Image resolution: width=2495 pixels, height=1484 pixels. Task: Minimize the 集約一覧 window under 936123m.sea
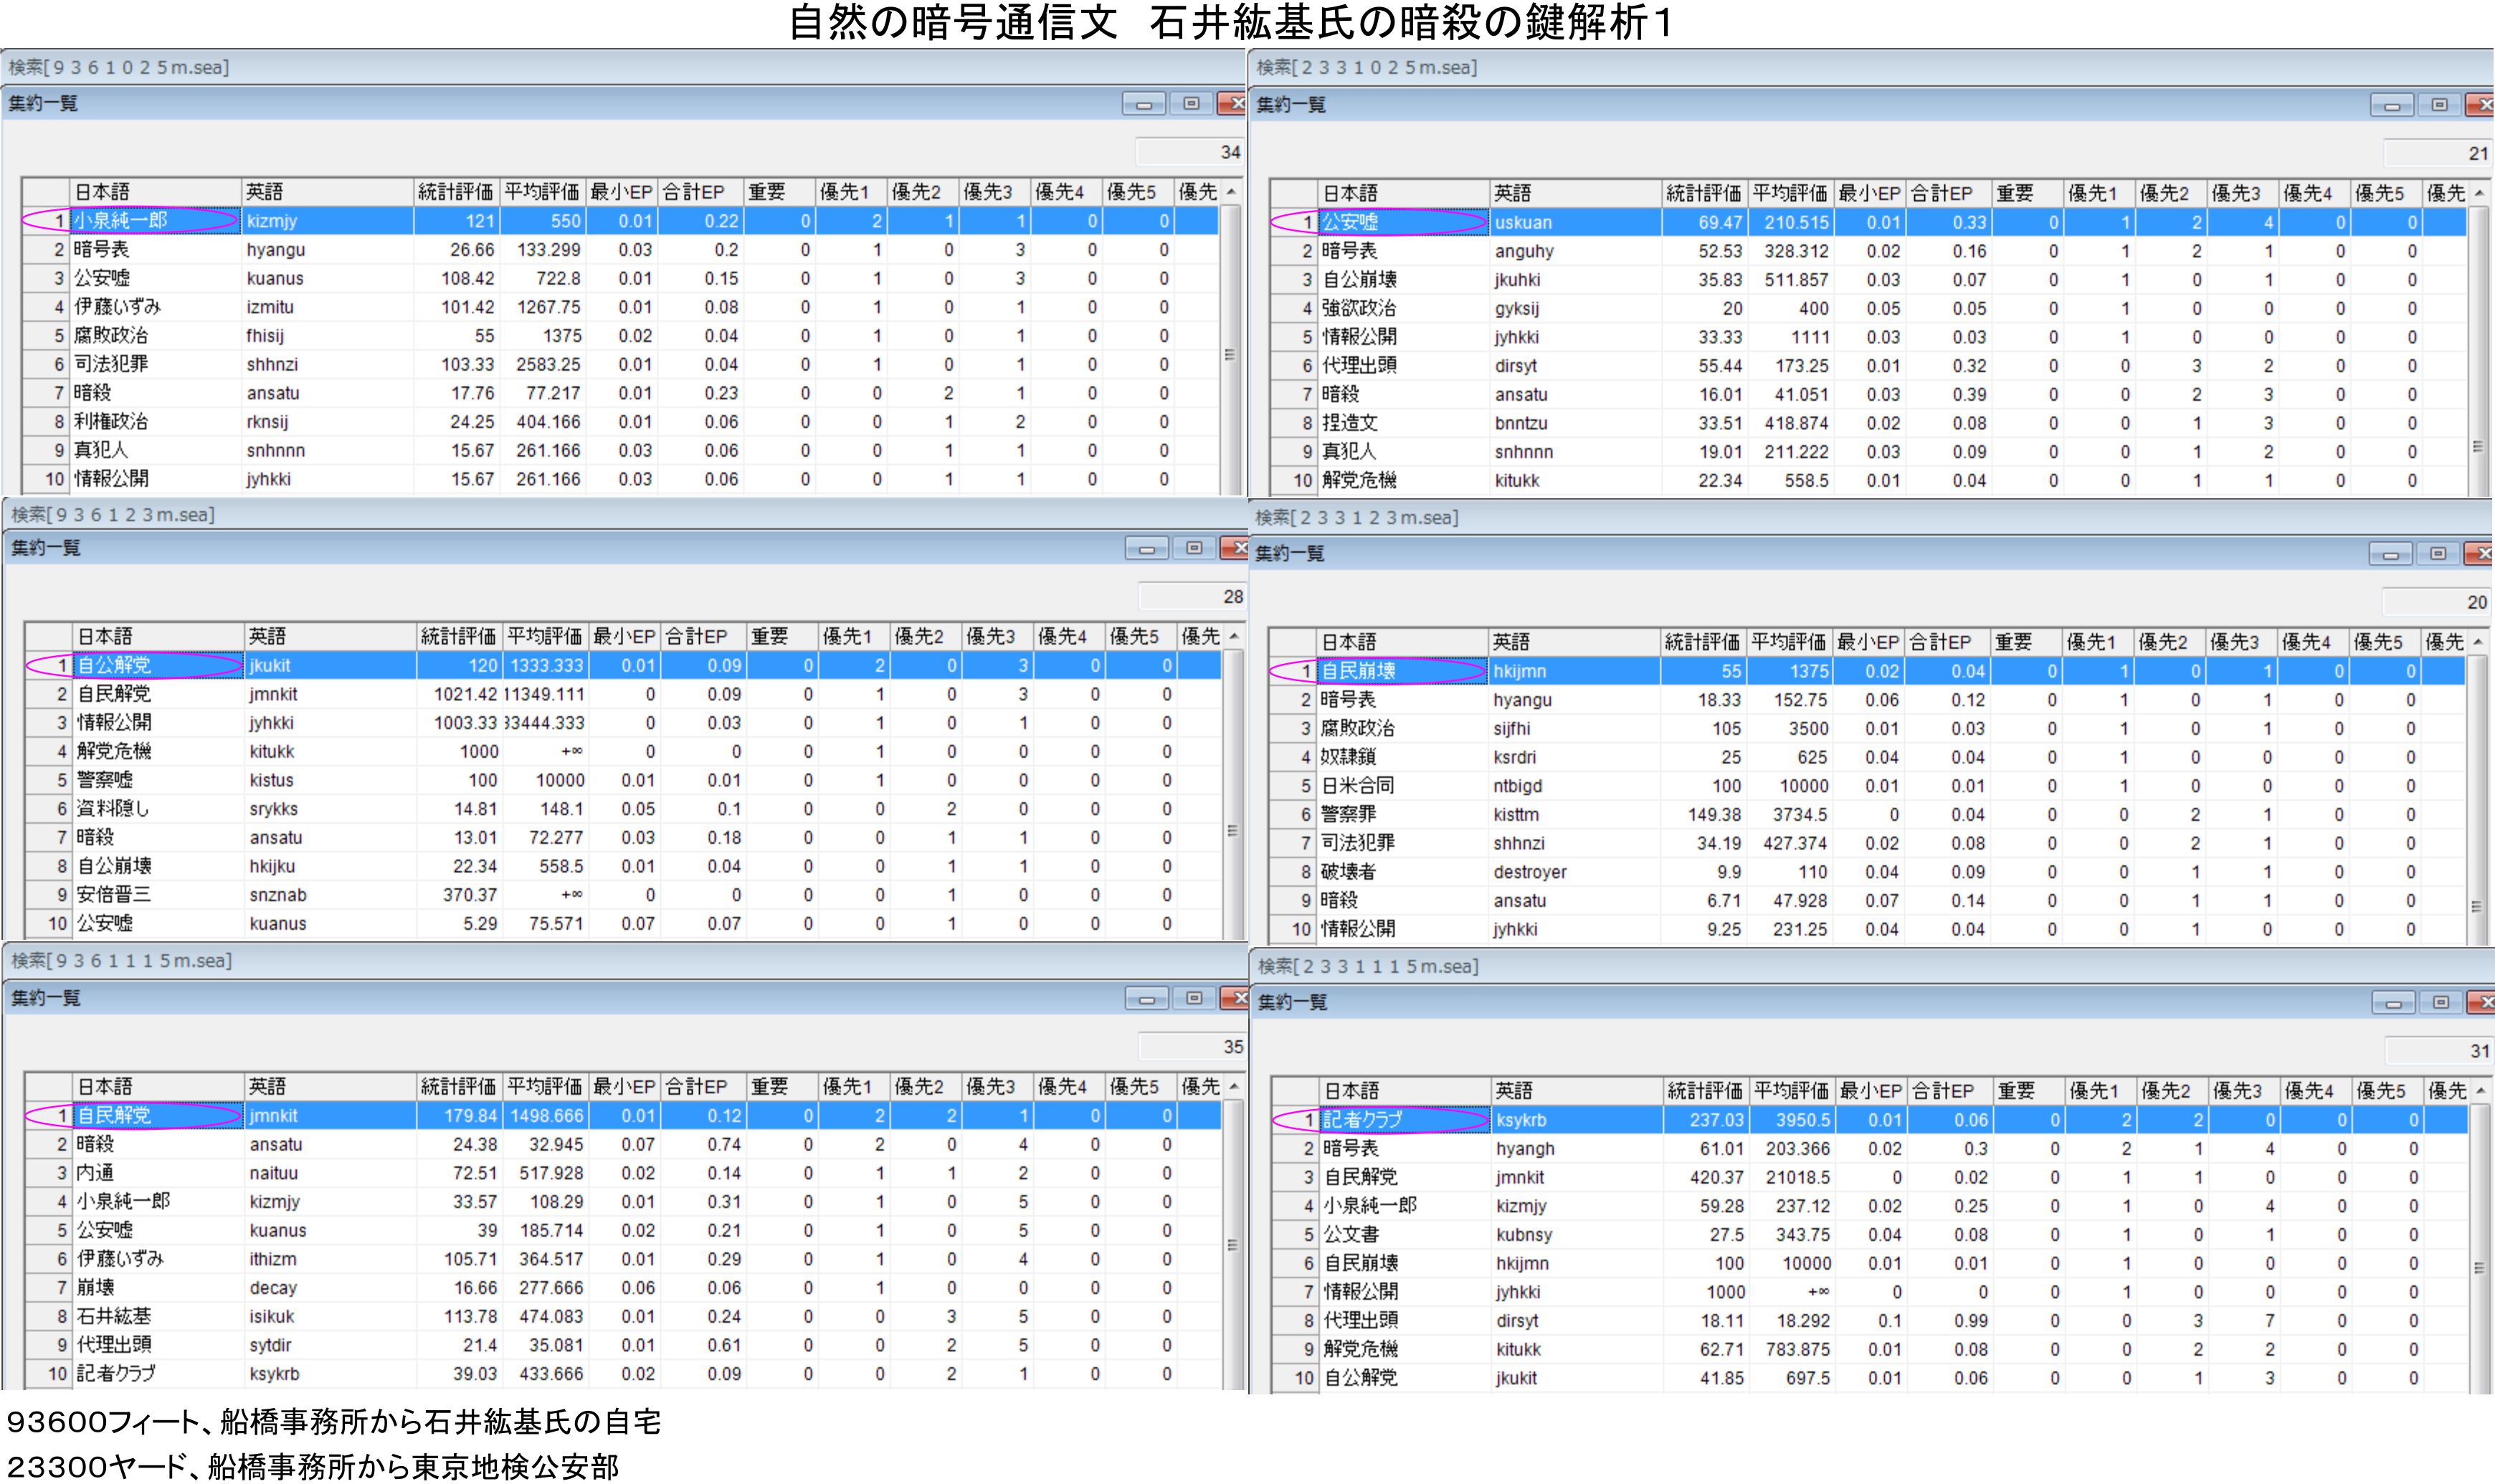coord(1146,548)
